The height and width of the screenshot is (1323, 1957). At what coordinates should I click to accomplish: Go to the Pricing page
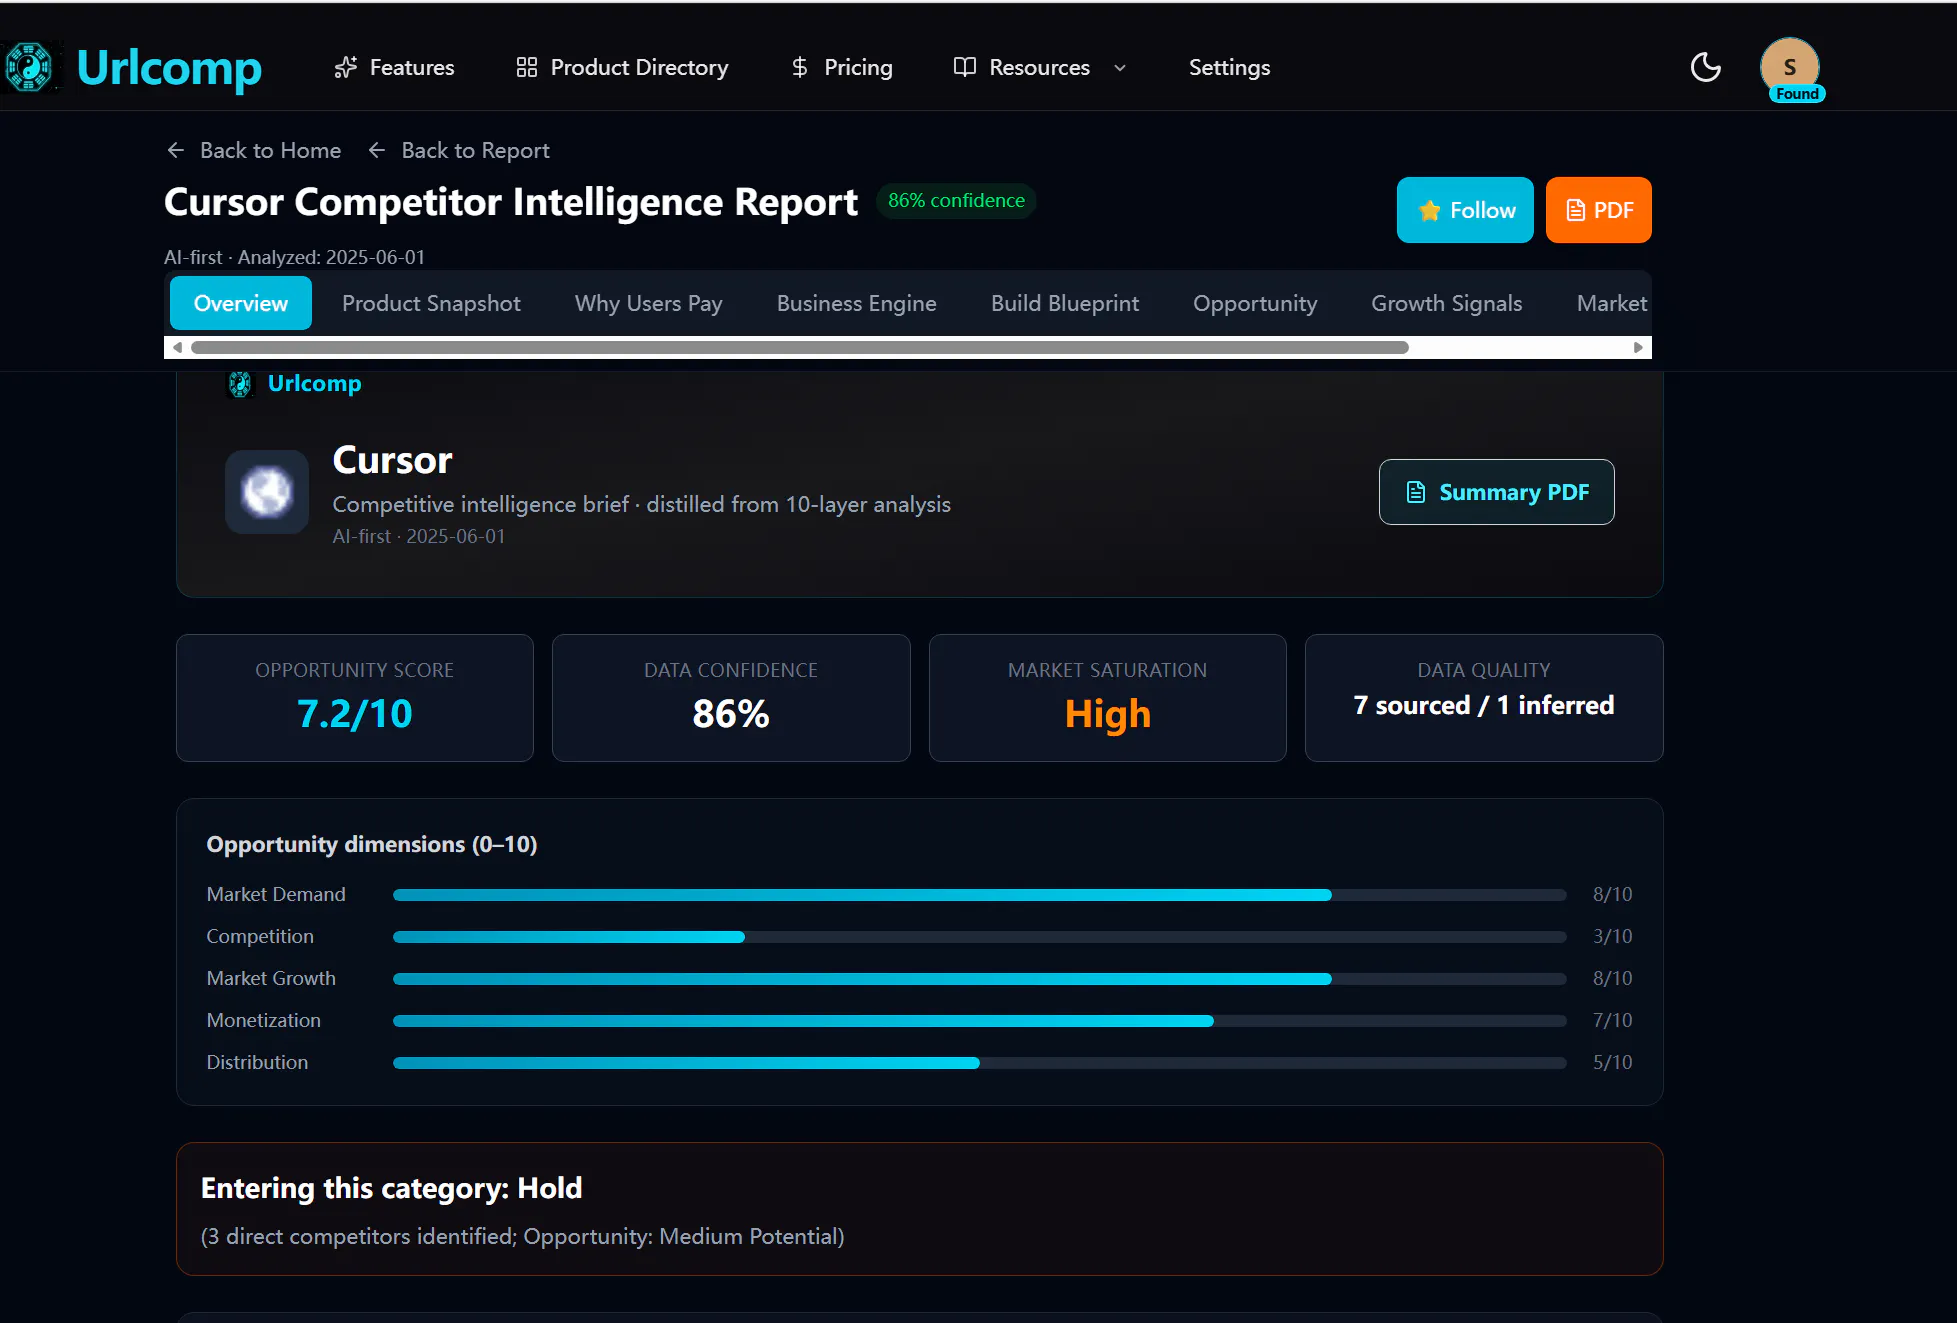[x=841, y=67]
